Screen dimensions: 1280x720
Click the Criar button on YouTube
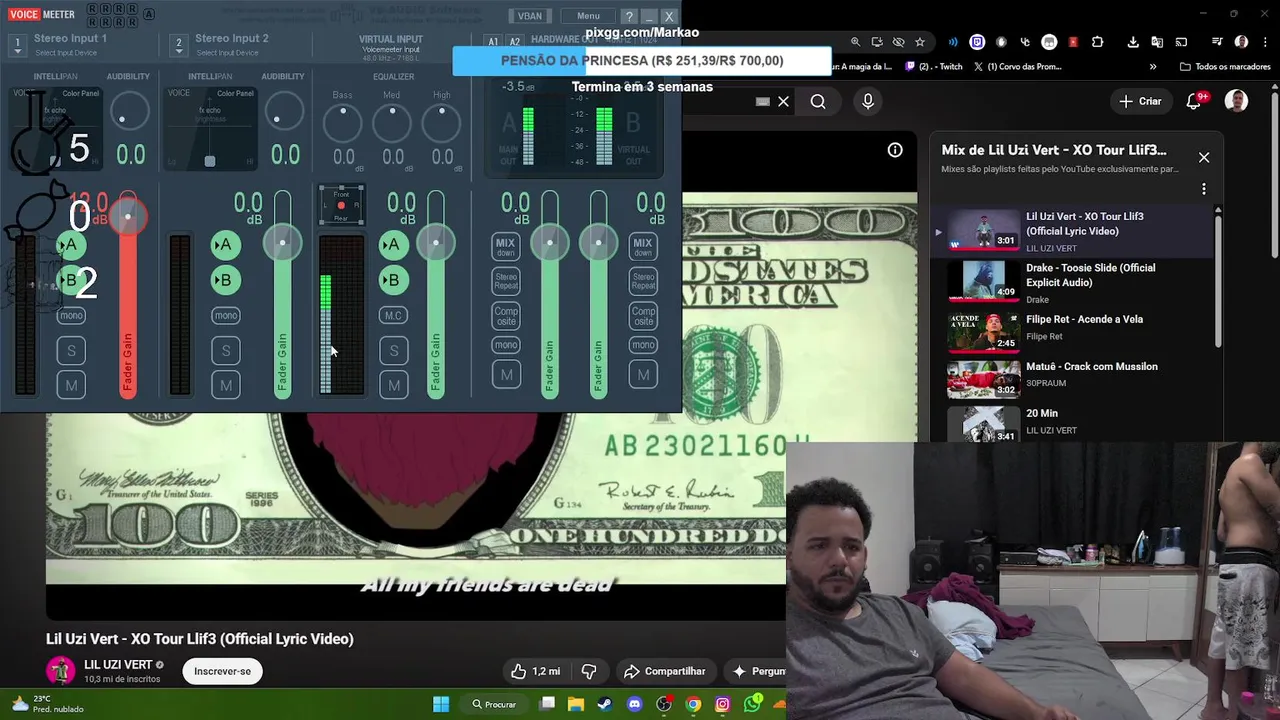tap(1140, 101)
